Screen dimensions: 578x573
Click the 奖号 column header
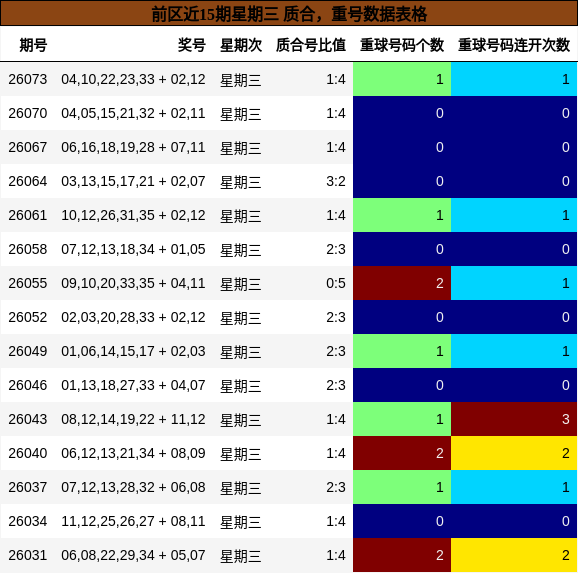(x=192, y=45)
